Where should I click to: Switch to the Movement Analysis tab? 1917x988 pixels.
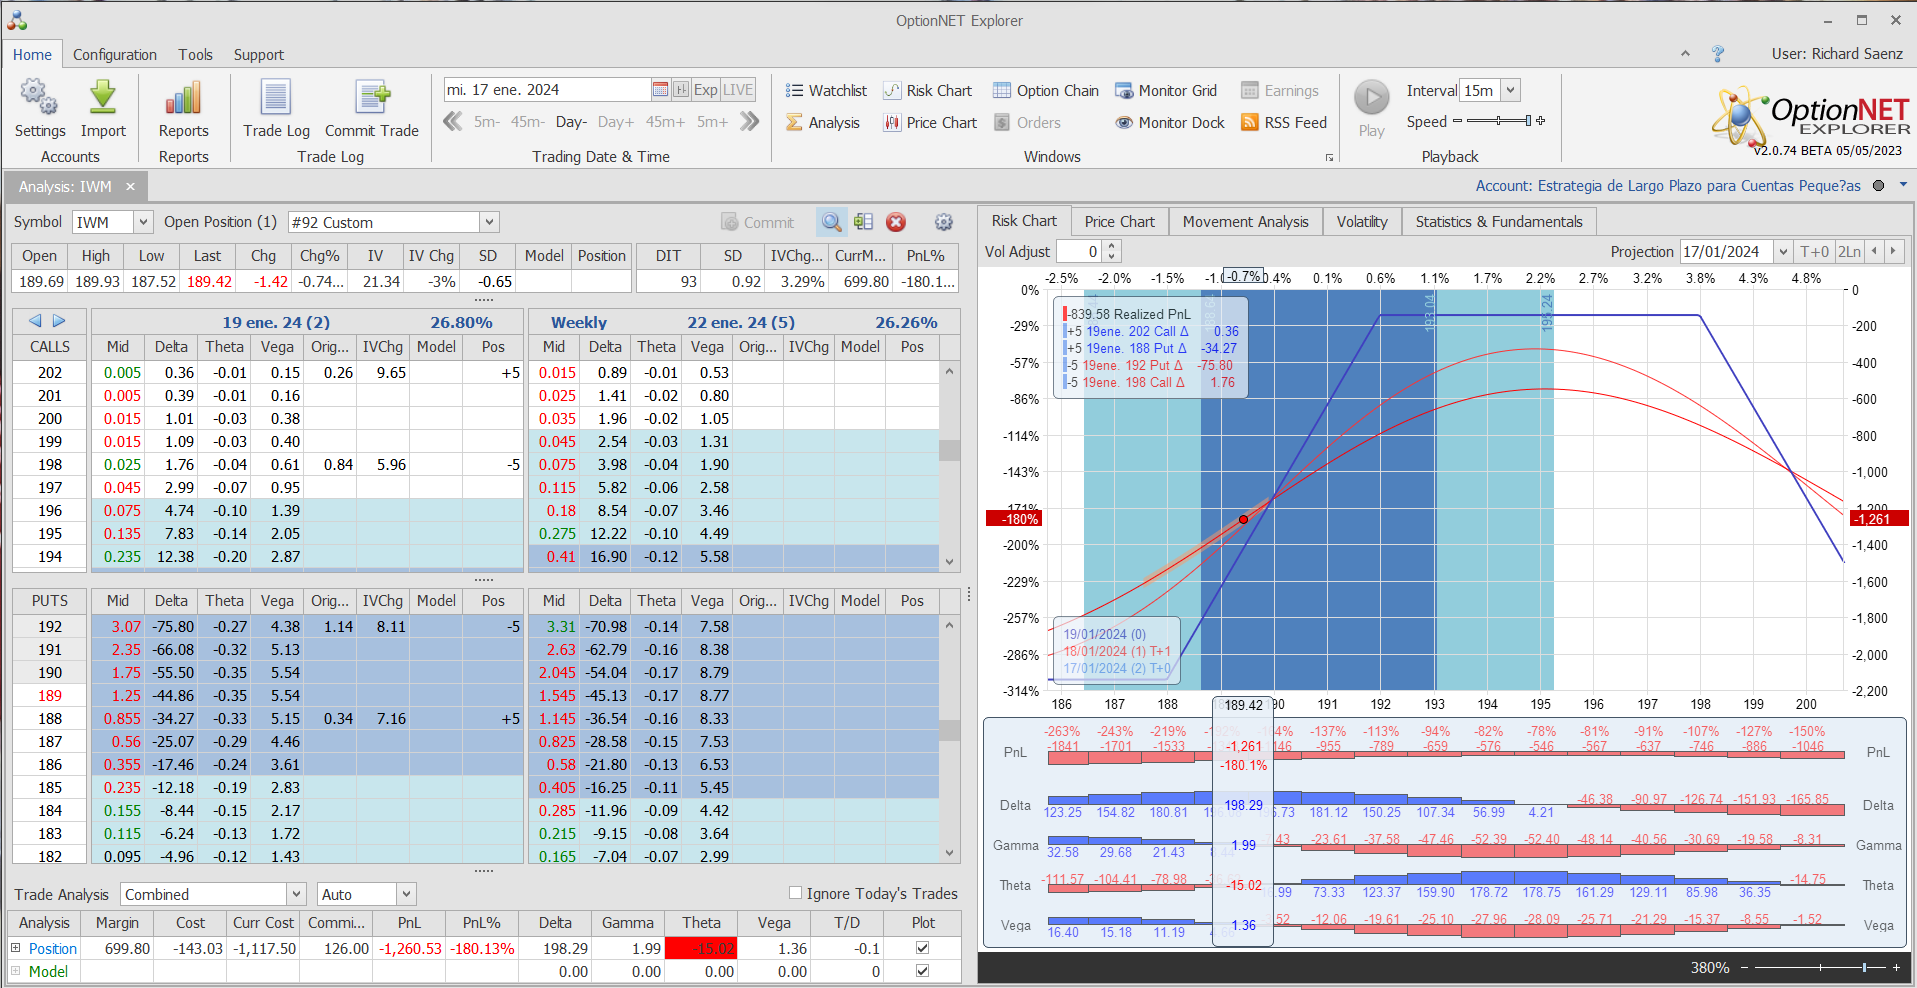(1245, 222)
